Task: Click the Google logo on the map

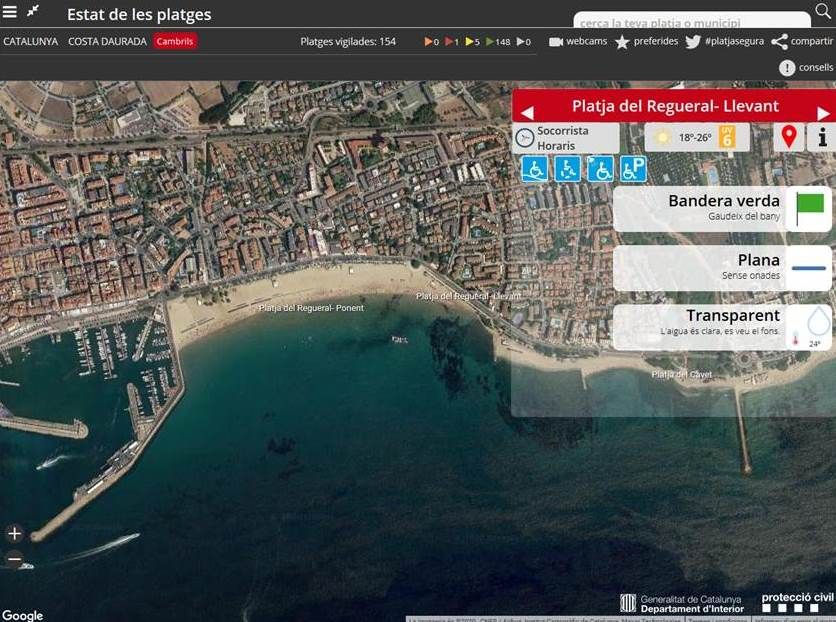Action: (x=22, y=615)
